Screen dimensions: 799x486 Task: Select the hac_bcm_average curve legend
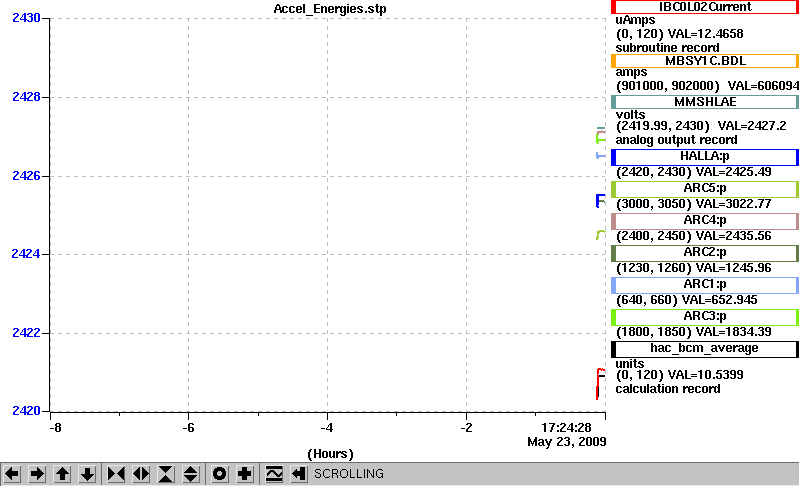click(x=705, y=349)
